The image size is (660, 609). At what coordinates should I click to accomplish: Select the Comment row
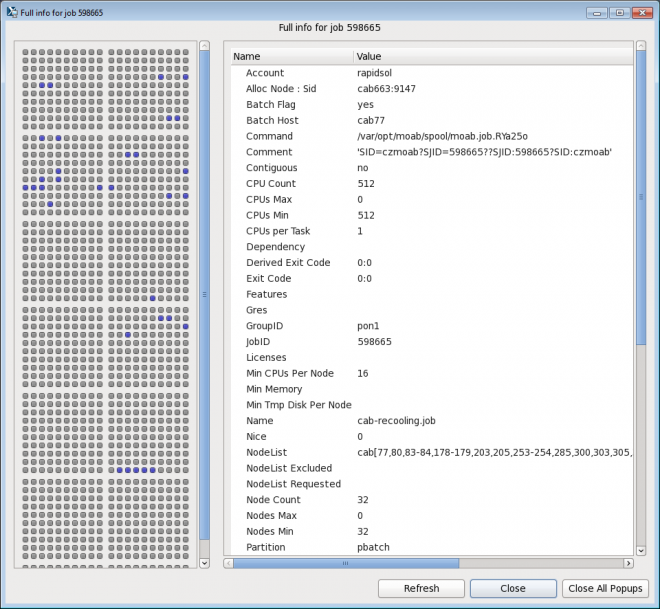tap(432, 152)
